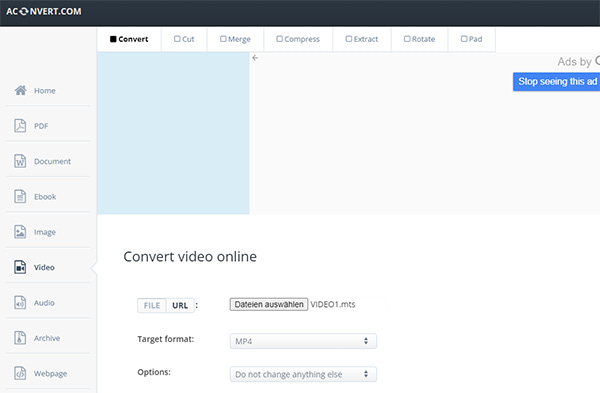Open the Ebook sidebar link
This screenshot has height=393, width=600.
pos(45,197)
